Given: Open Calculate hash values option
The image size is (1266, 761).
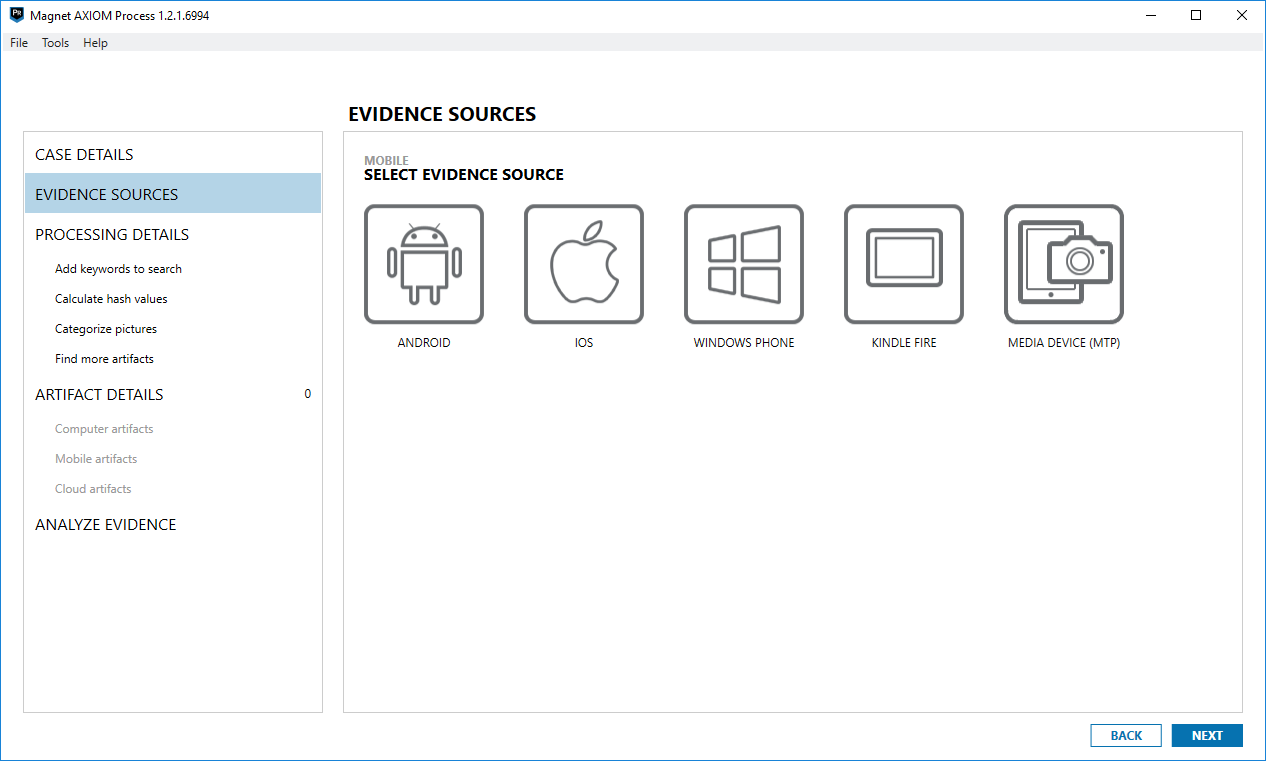Looking at the screenshot, I should (x=111, y=299).
